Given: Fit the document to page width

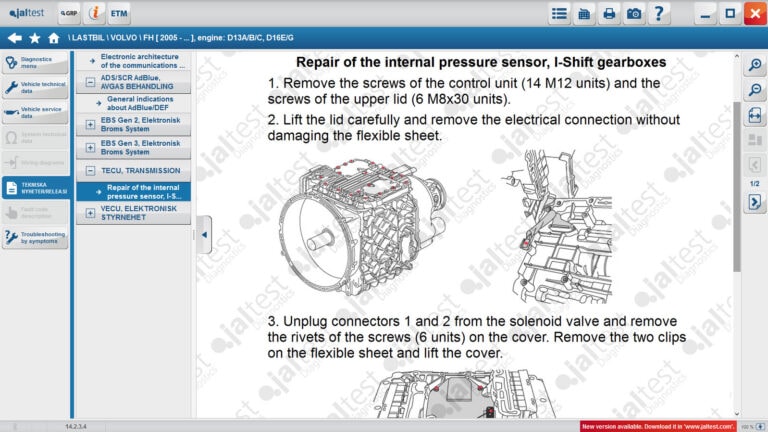Looking at the screenshot, I should pos(755,116).
